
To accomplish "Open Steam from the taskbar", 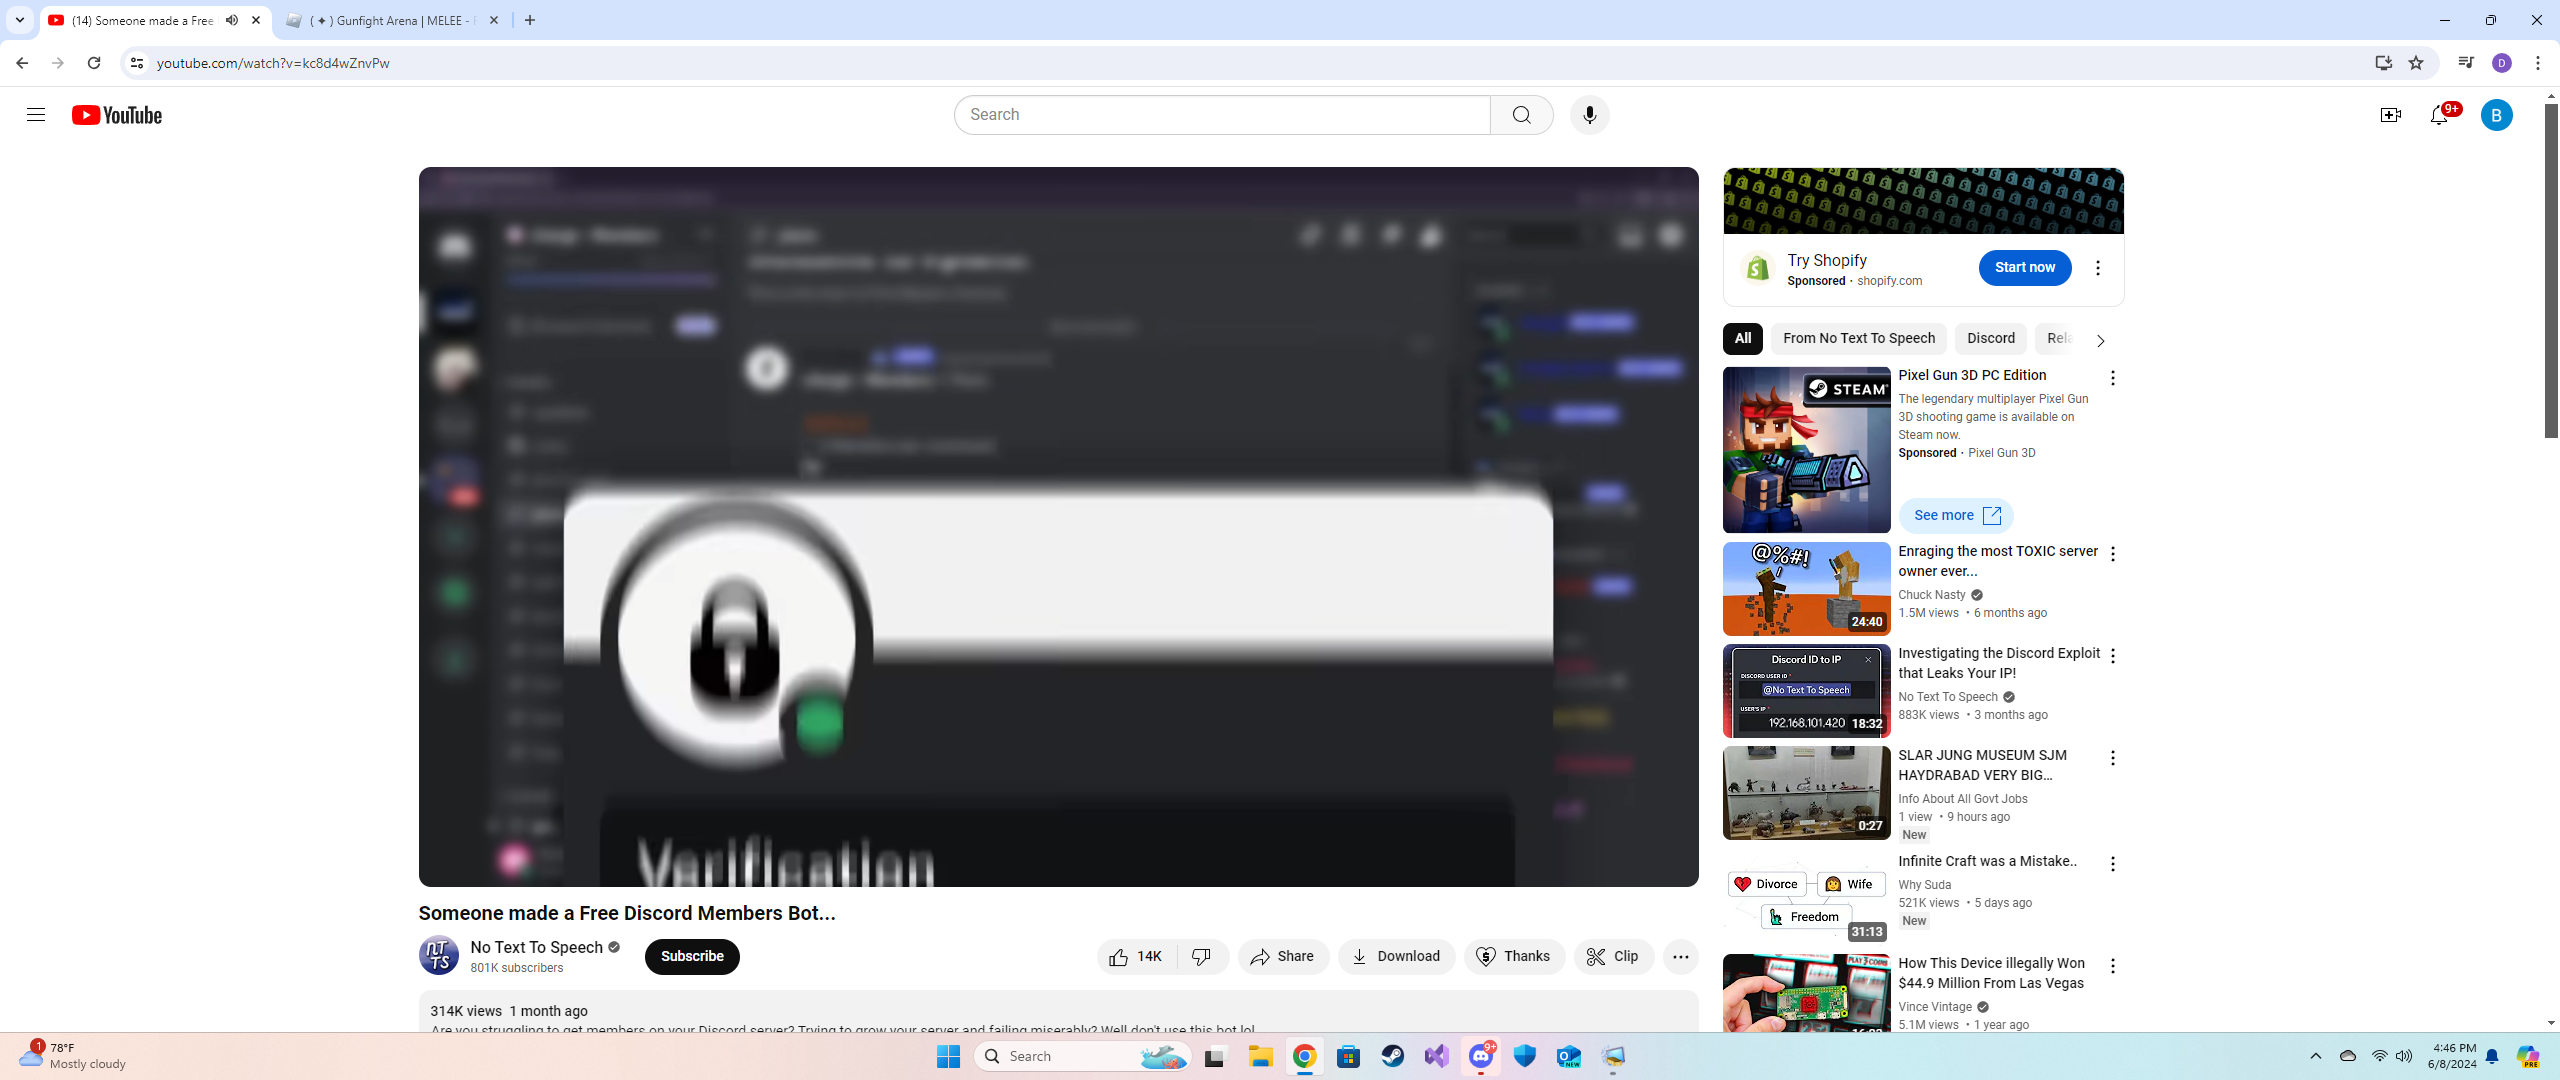I will coord(1392,1056).
